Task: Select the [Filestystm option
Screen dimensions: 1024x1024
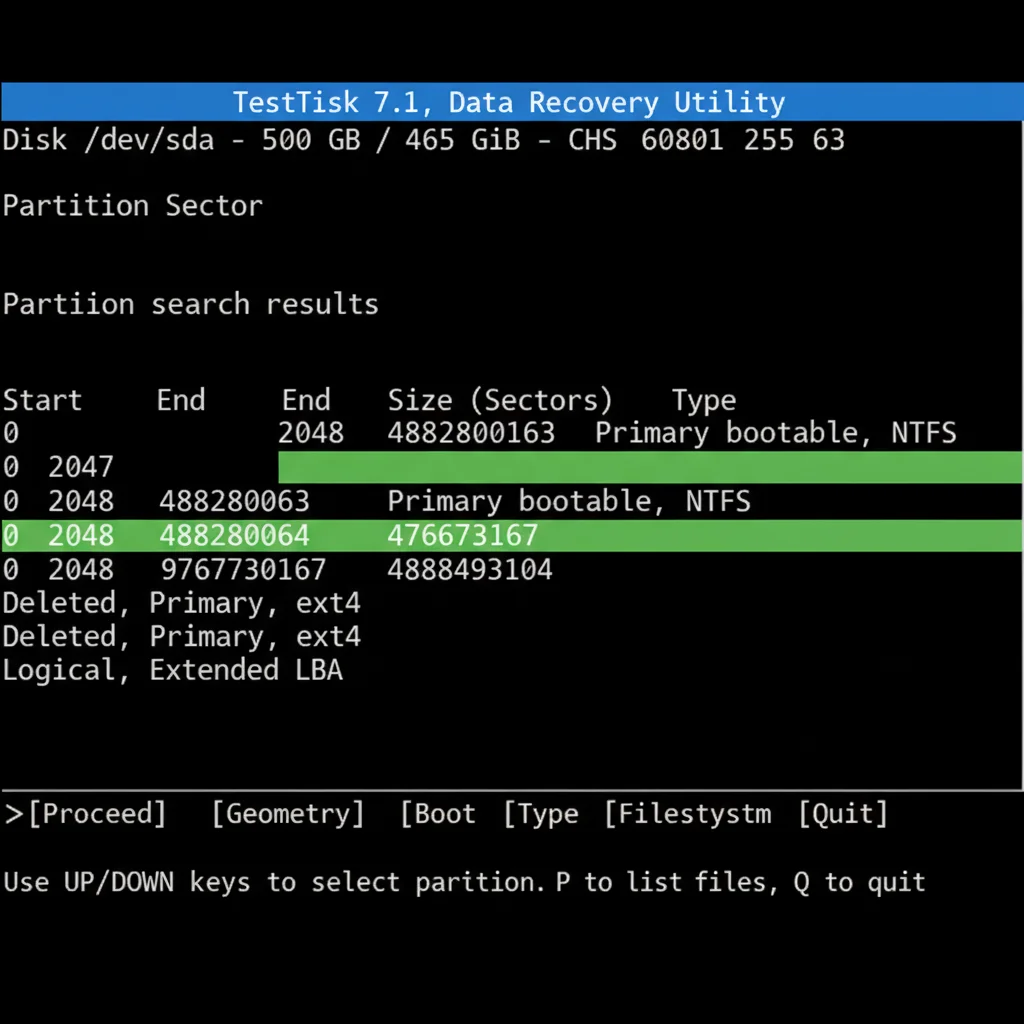Action: (x=688, y=814)
